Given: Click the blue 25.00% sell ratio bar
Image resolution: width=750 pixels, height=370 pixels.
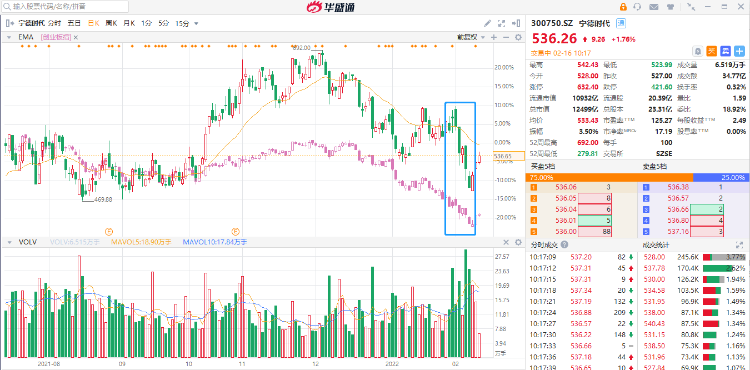Looking at the screenshot, I should click(721, 177).
